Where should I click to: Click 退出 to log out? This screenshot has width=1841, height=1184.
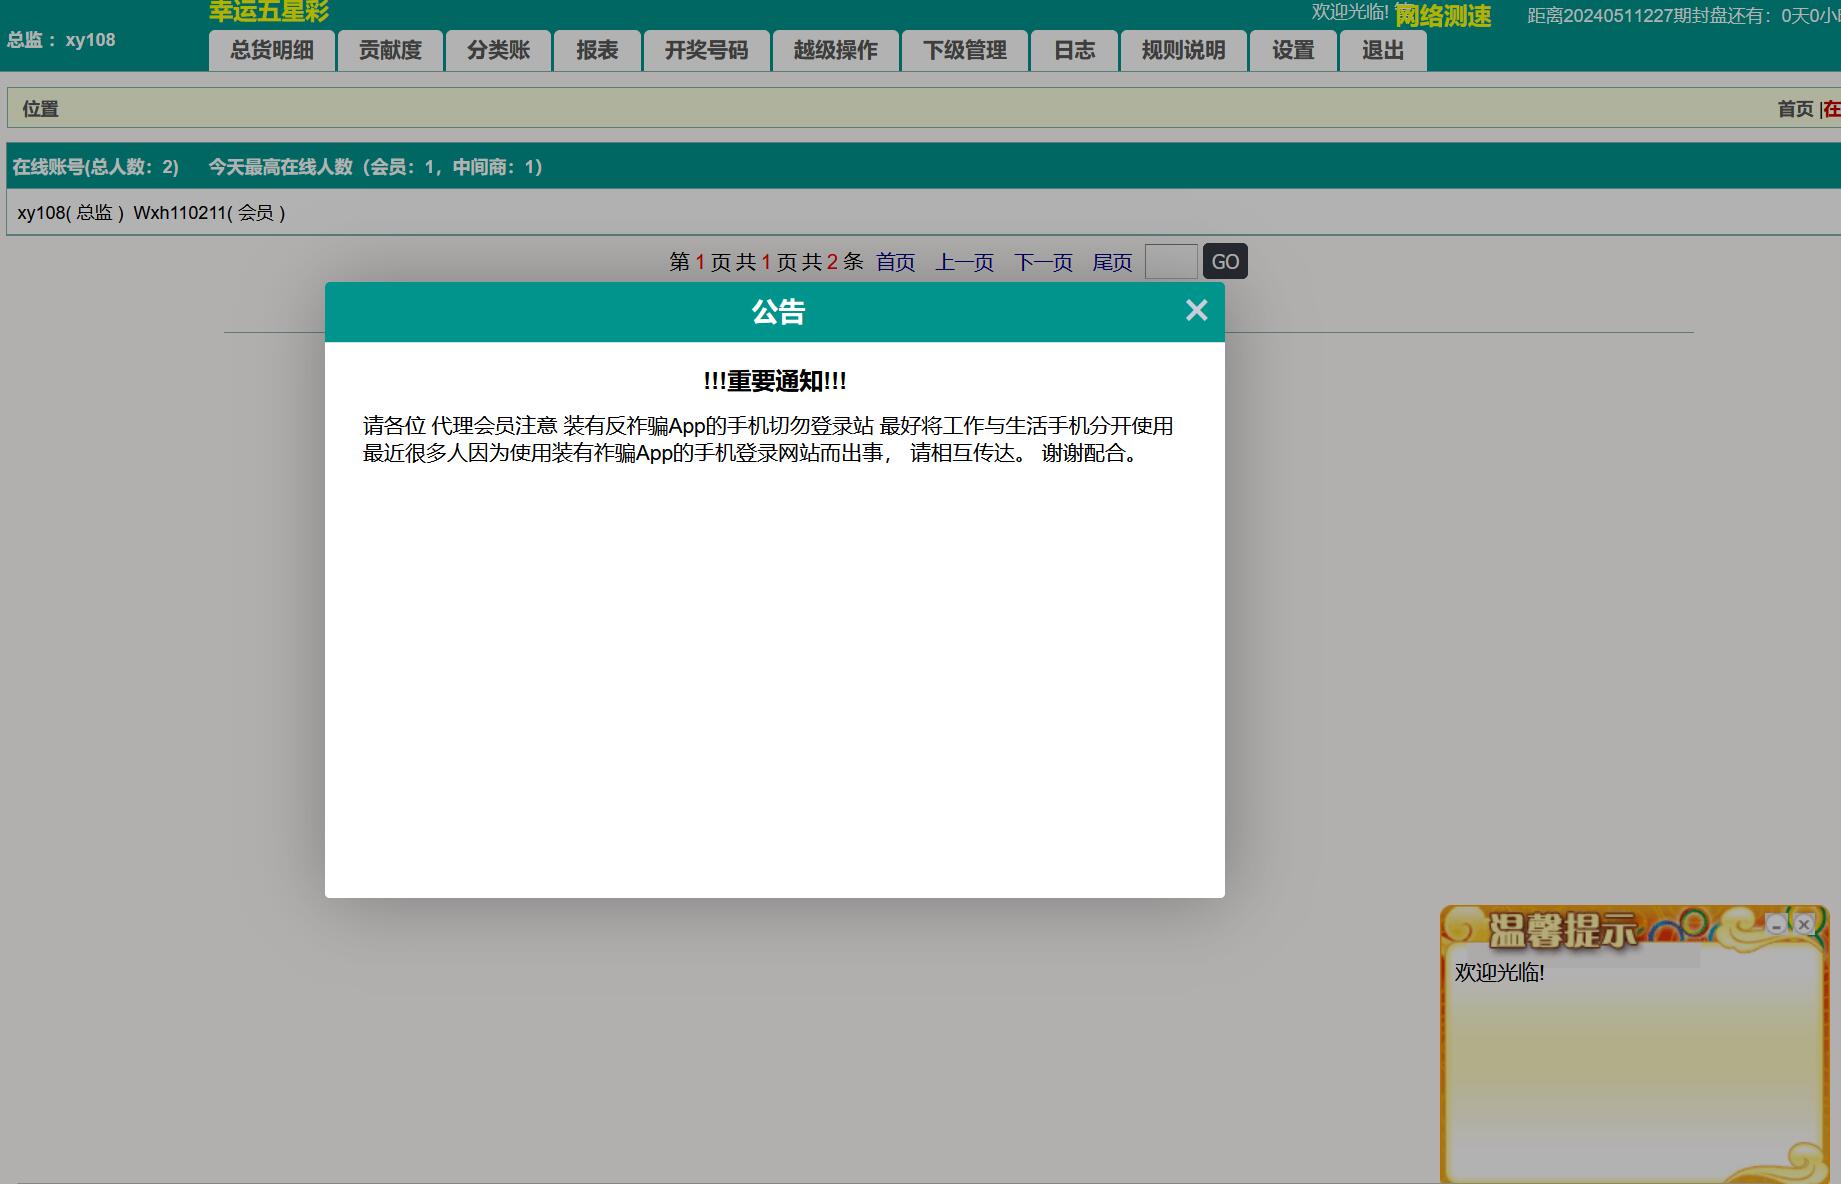1382,51
